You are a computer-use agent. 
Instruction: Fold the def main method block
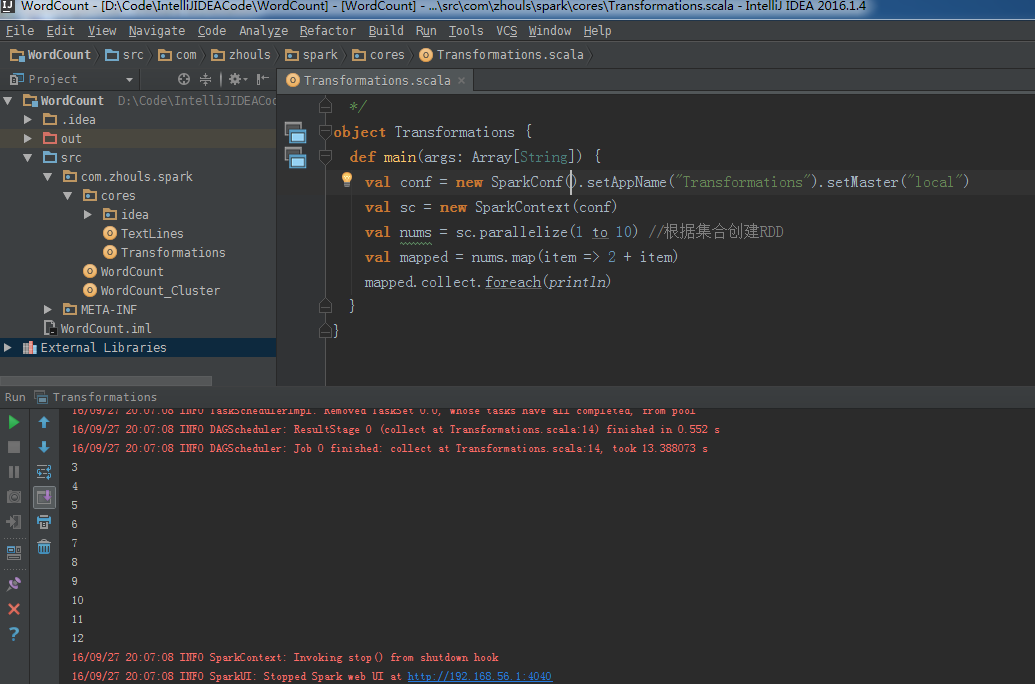point(325,156)
